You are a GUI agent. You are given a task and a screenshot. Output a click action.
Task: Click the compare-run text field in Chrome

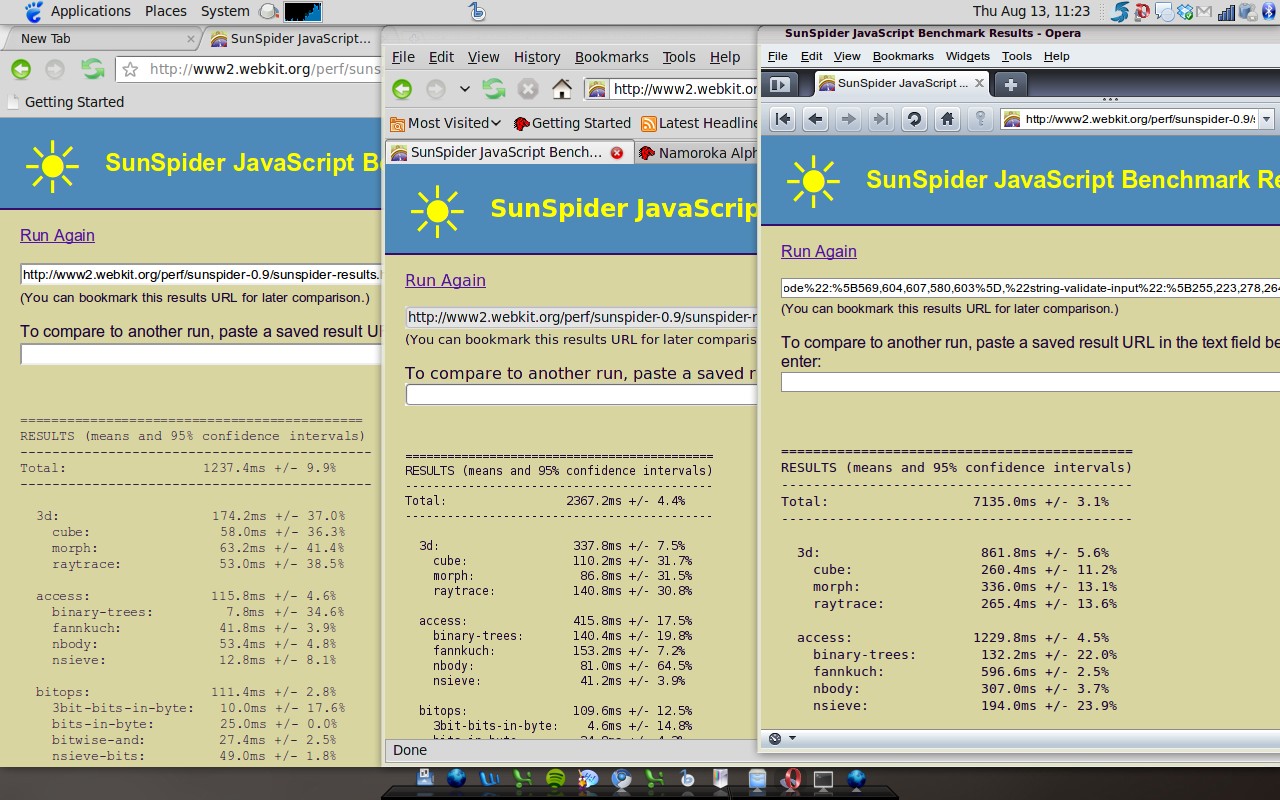point(201,354)
